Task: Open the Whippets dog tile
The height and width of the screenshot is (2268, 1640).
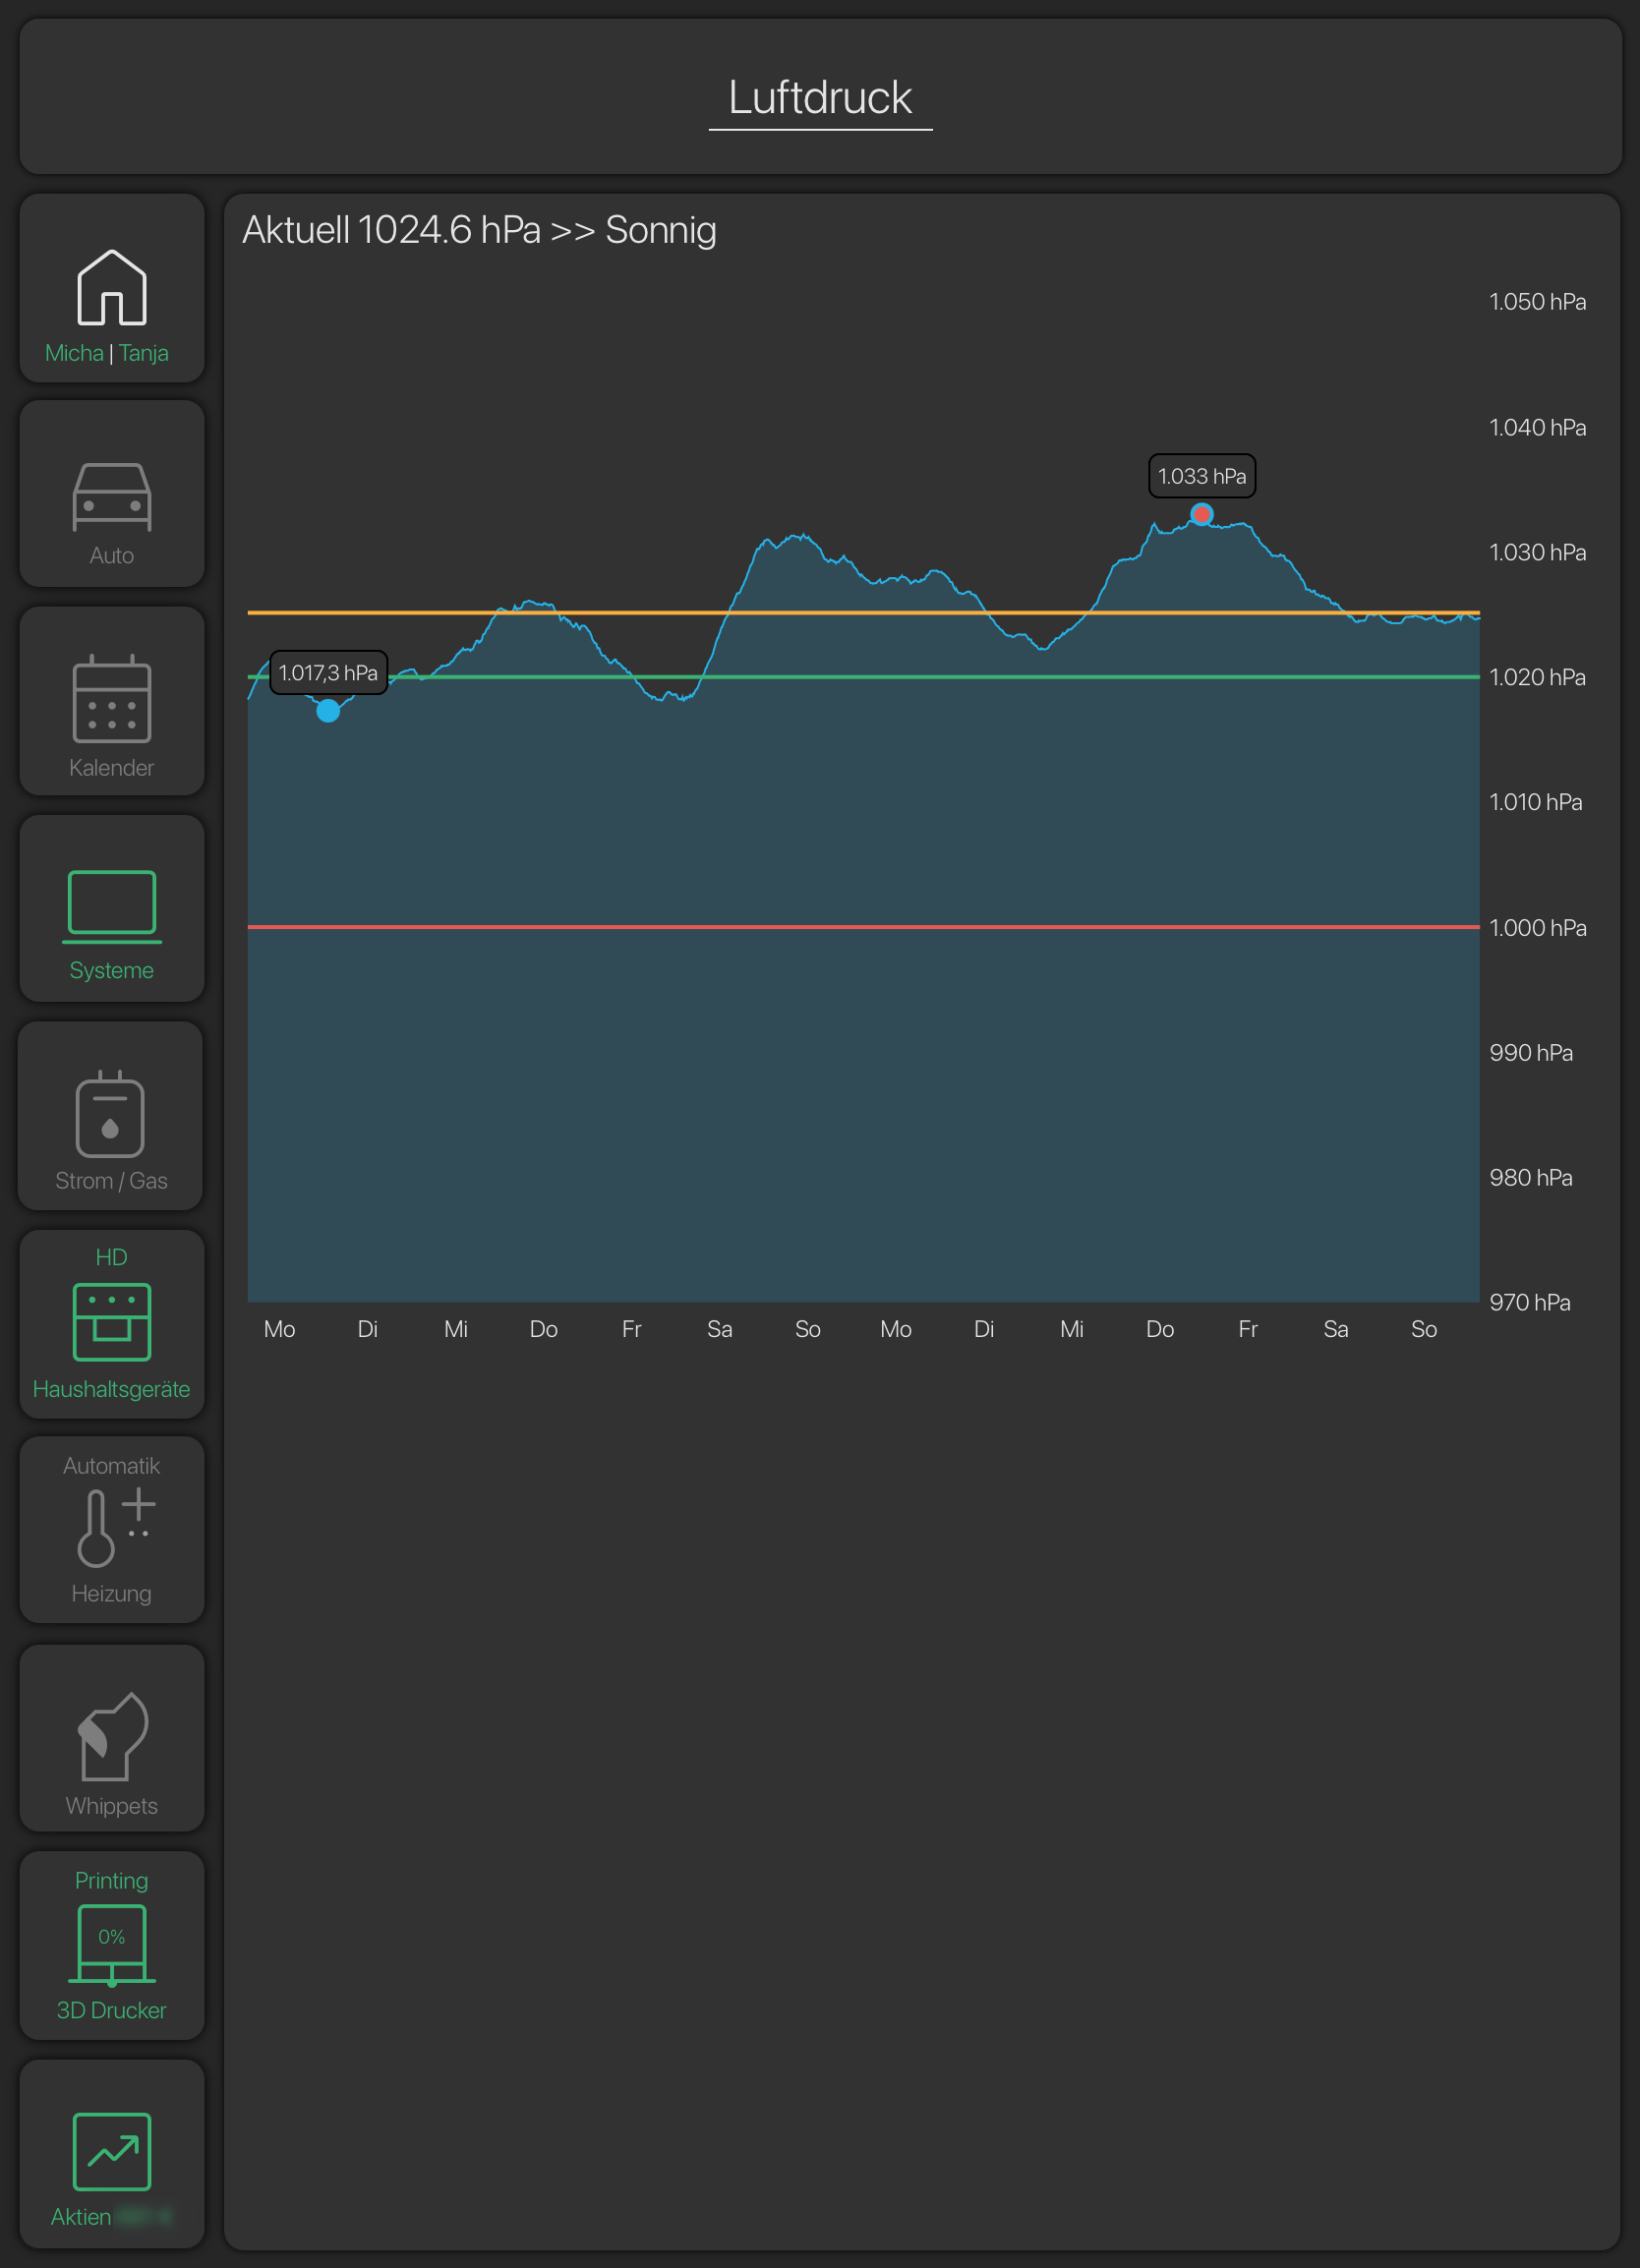Action: (112, 1738)
